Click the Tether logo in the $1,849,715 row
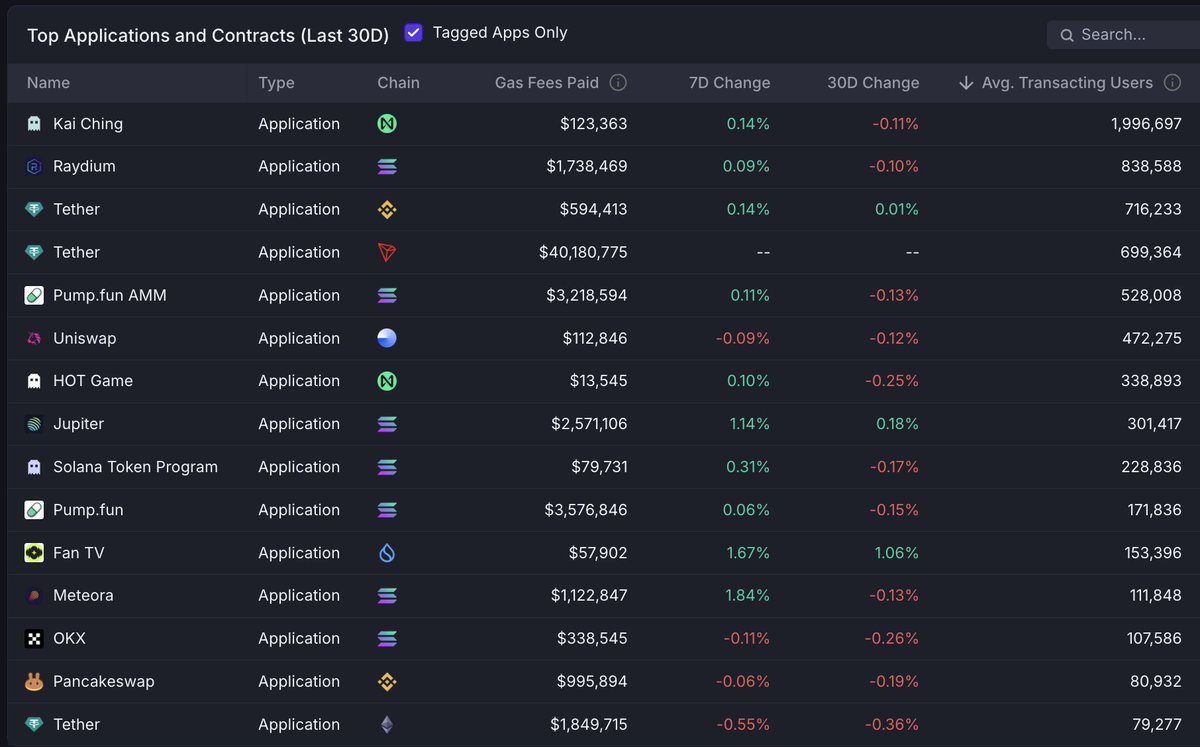This screenshot has height=747, width=1200. pos(34,725)
